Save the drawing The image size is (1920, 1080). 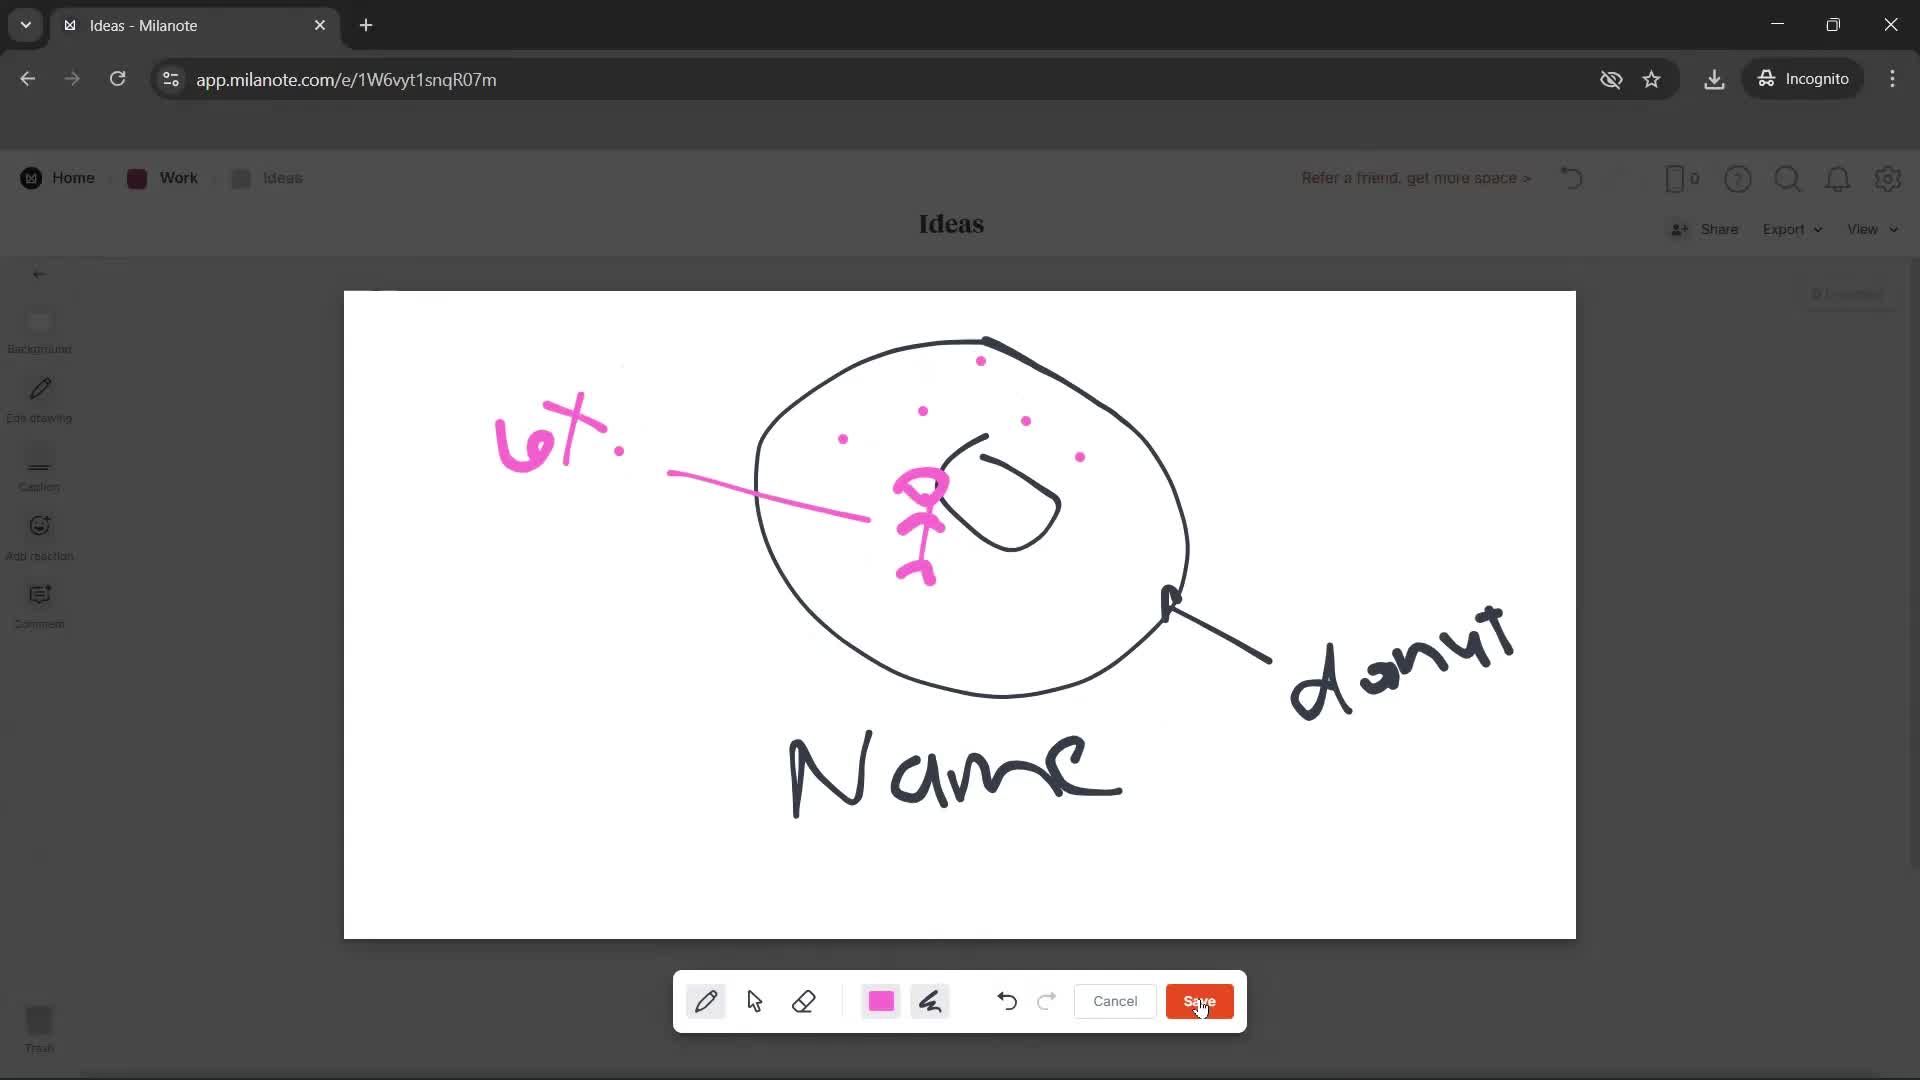click(x=1199, y=1001)
